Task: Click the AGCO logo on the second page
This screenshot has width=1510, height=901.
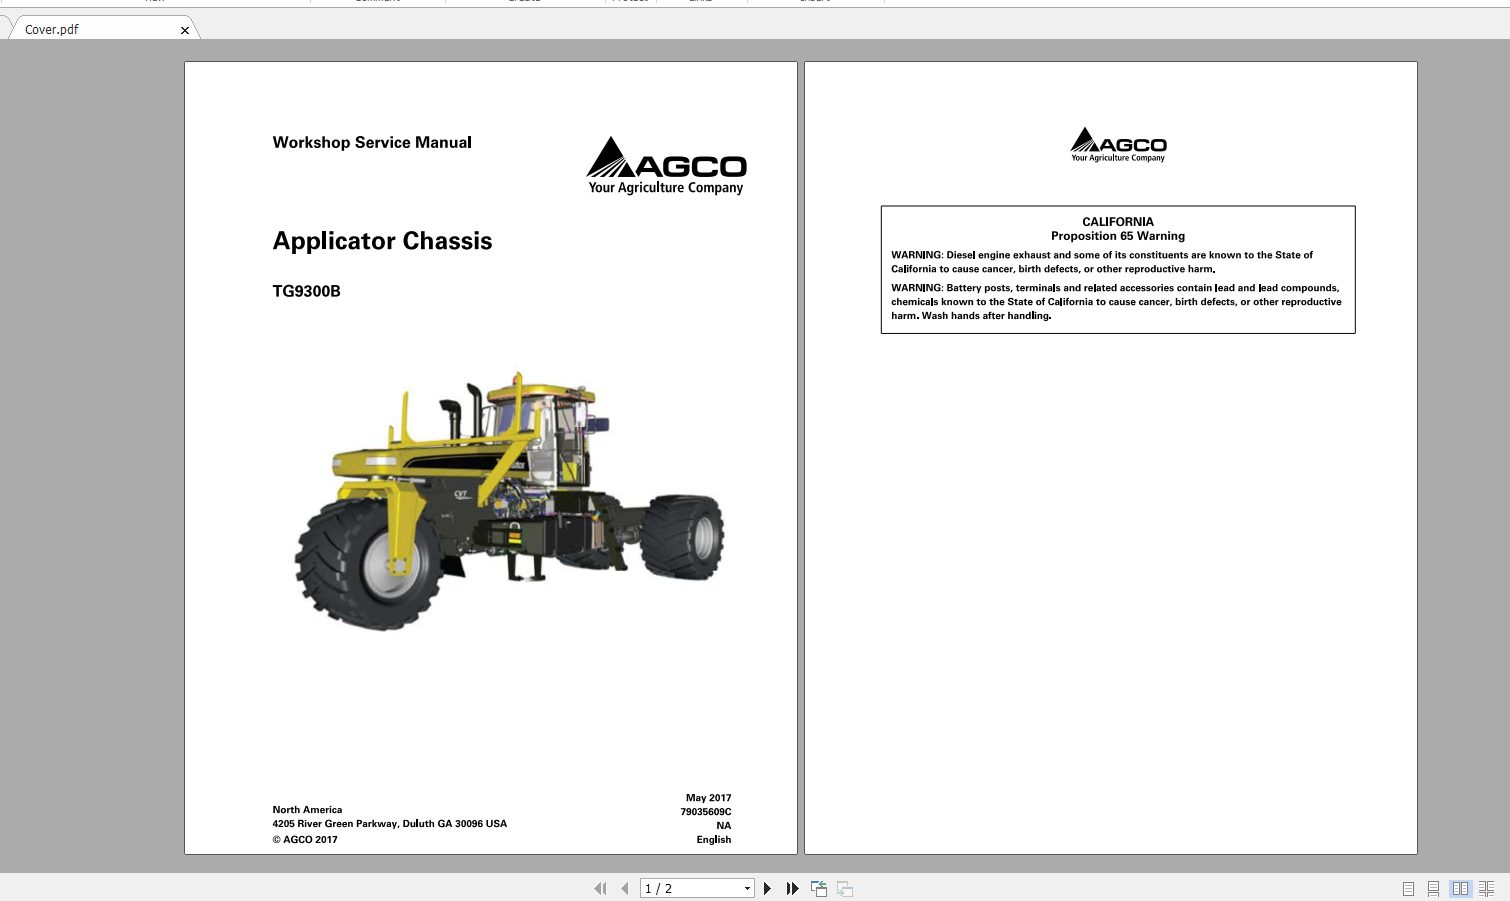Action: [x=1118, y=145]
